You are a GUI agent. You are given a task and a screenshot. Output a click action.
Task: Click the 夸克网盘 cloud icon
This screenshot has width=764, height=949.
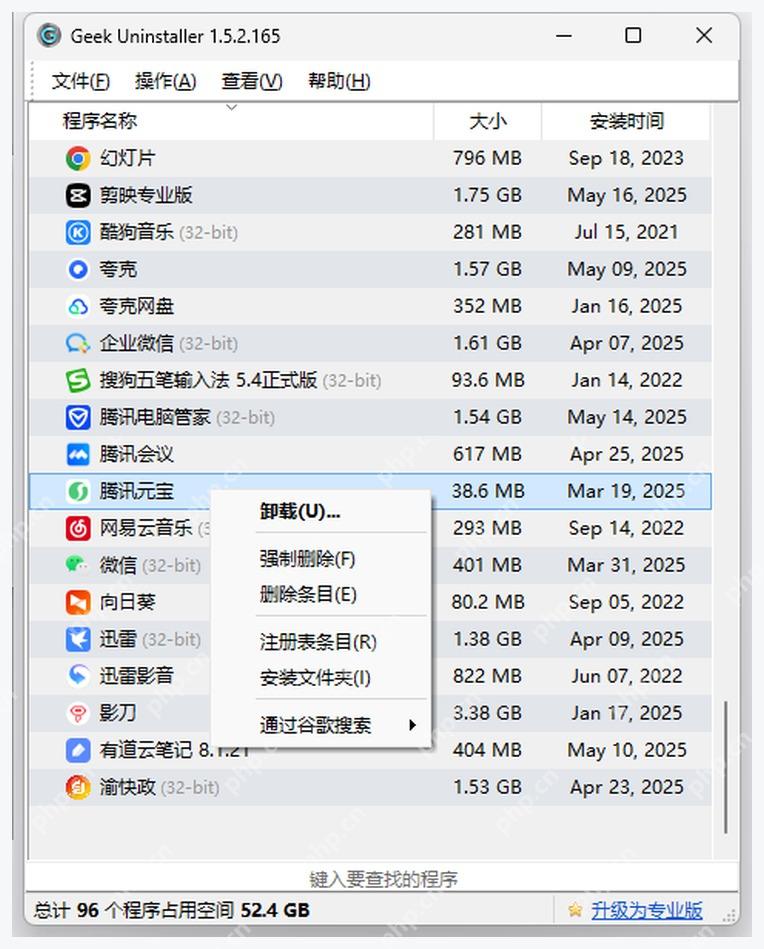click(78, 307)
